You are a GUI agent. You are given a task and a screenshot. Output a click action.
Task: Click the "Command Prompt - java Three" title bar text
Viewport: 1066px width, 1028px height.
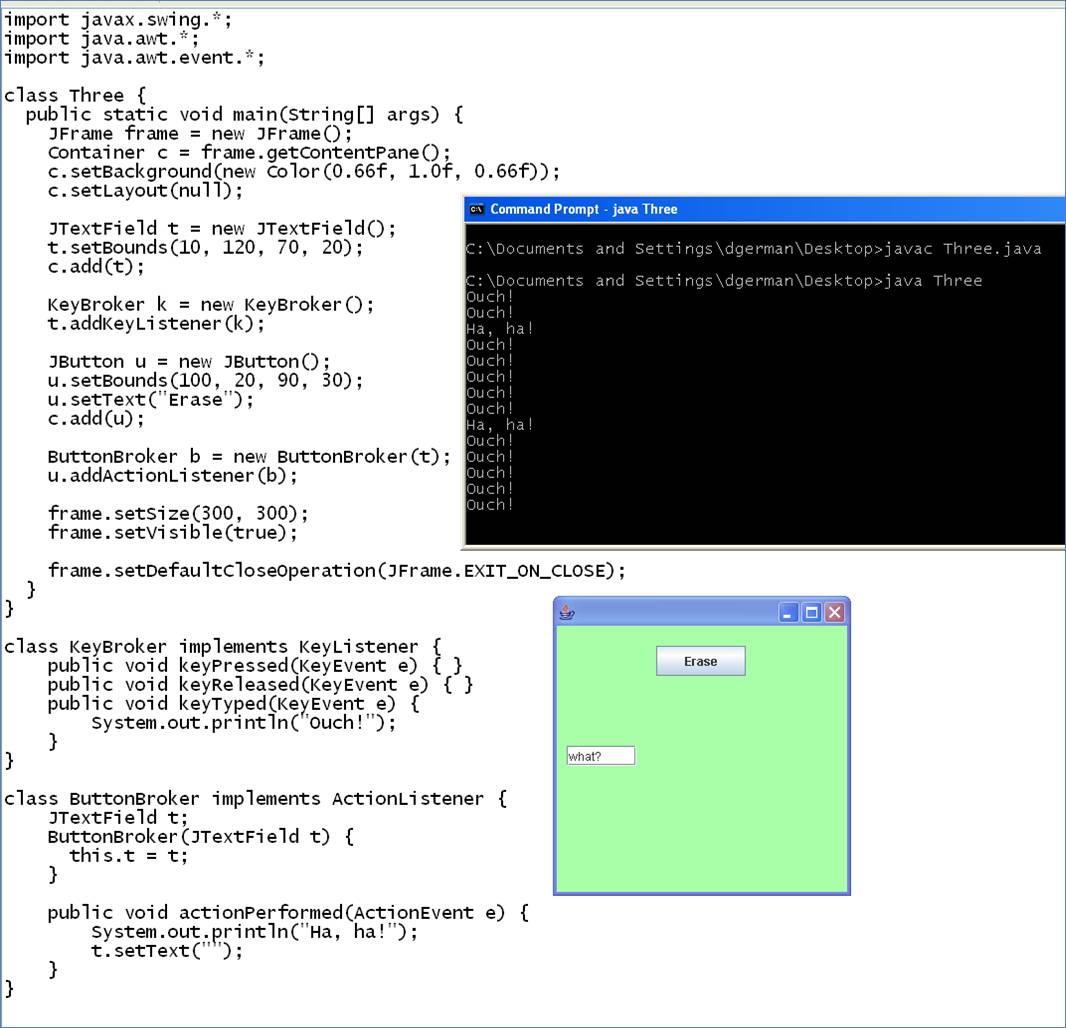coord(584,209)
